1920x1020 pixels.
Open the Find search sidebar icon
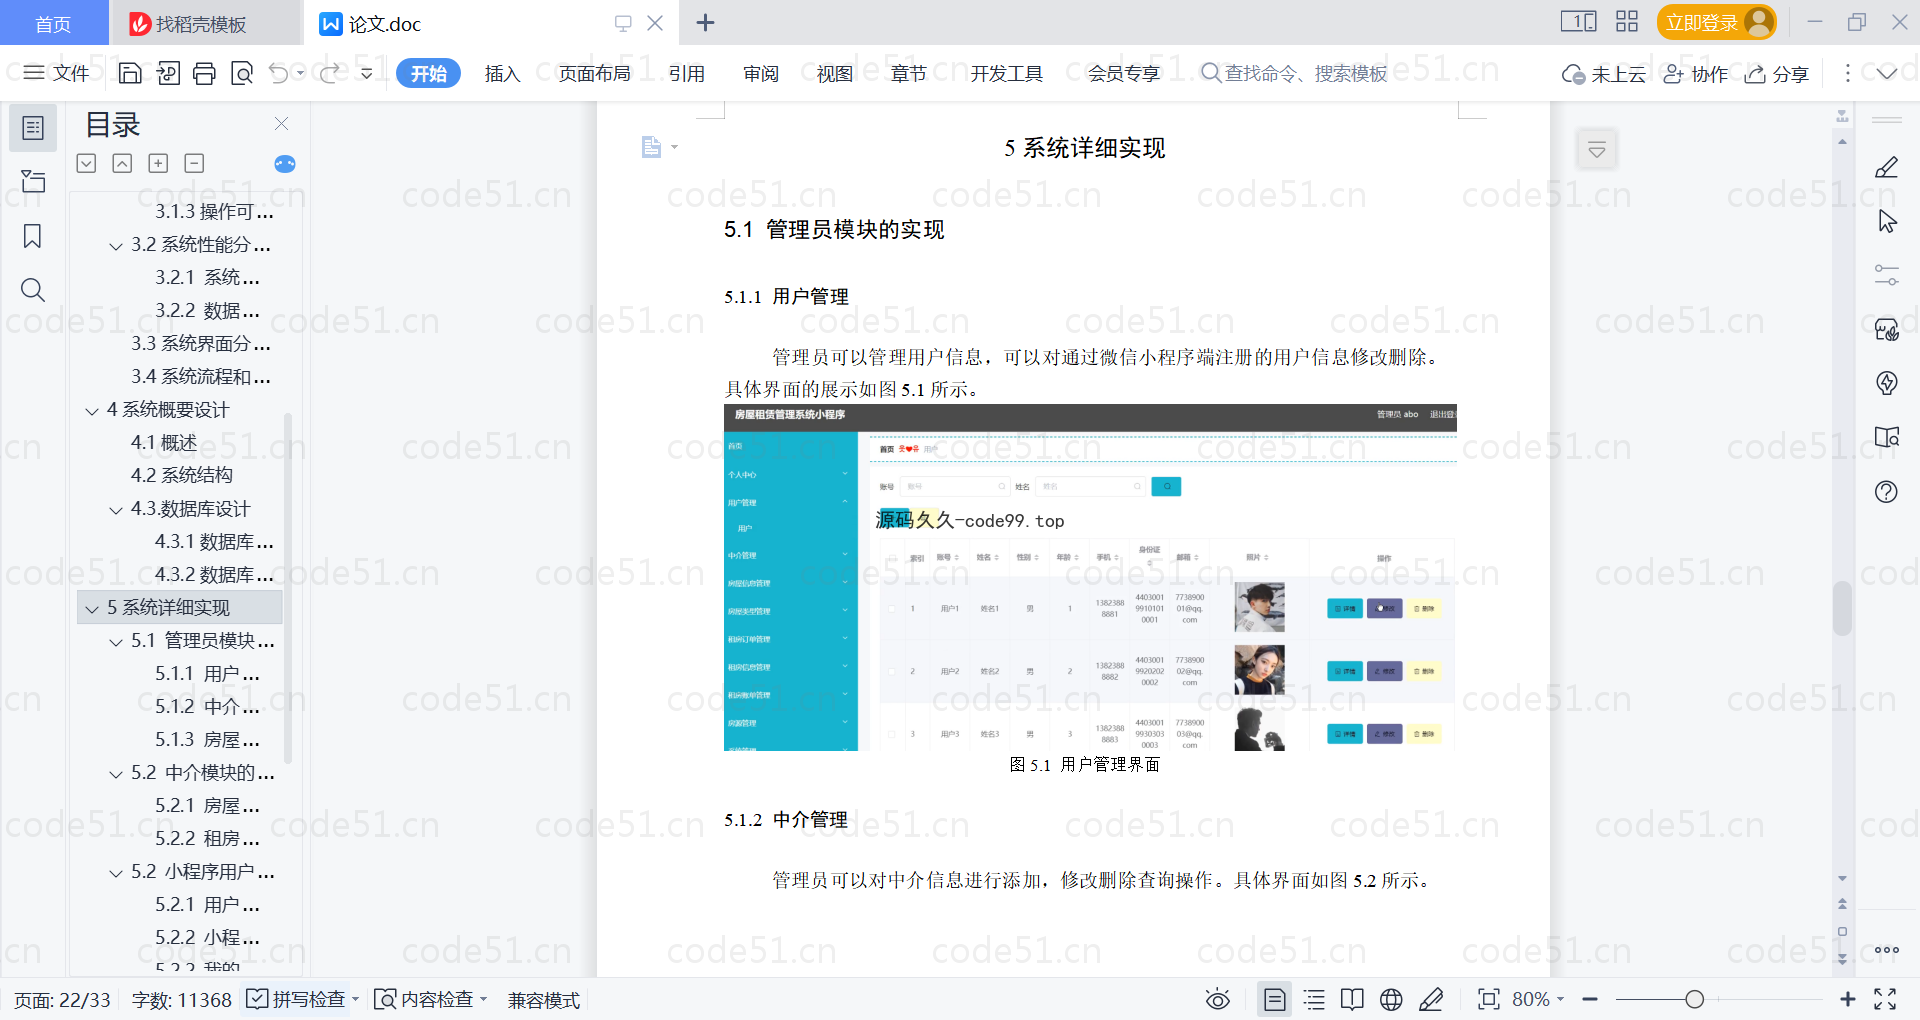coord(33,290)
